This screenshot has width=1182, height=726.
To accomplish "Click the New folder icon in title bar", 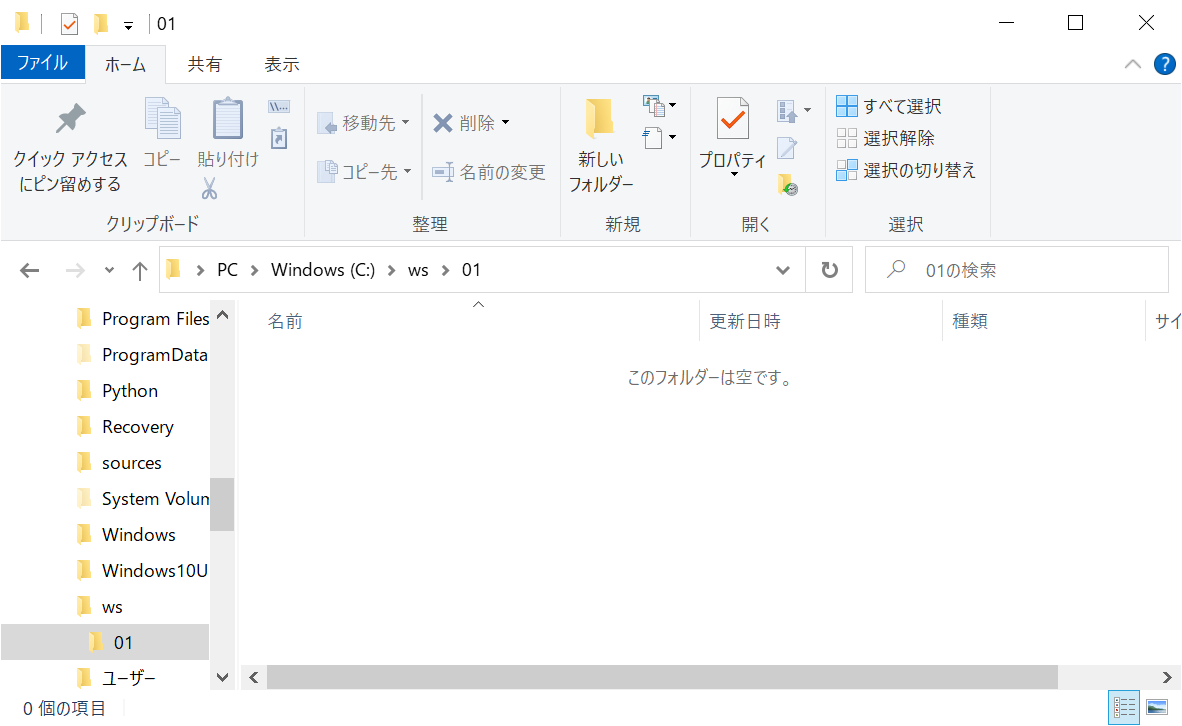I will tap(100, 24).
